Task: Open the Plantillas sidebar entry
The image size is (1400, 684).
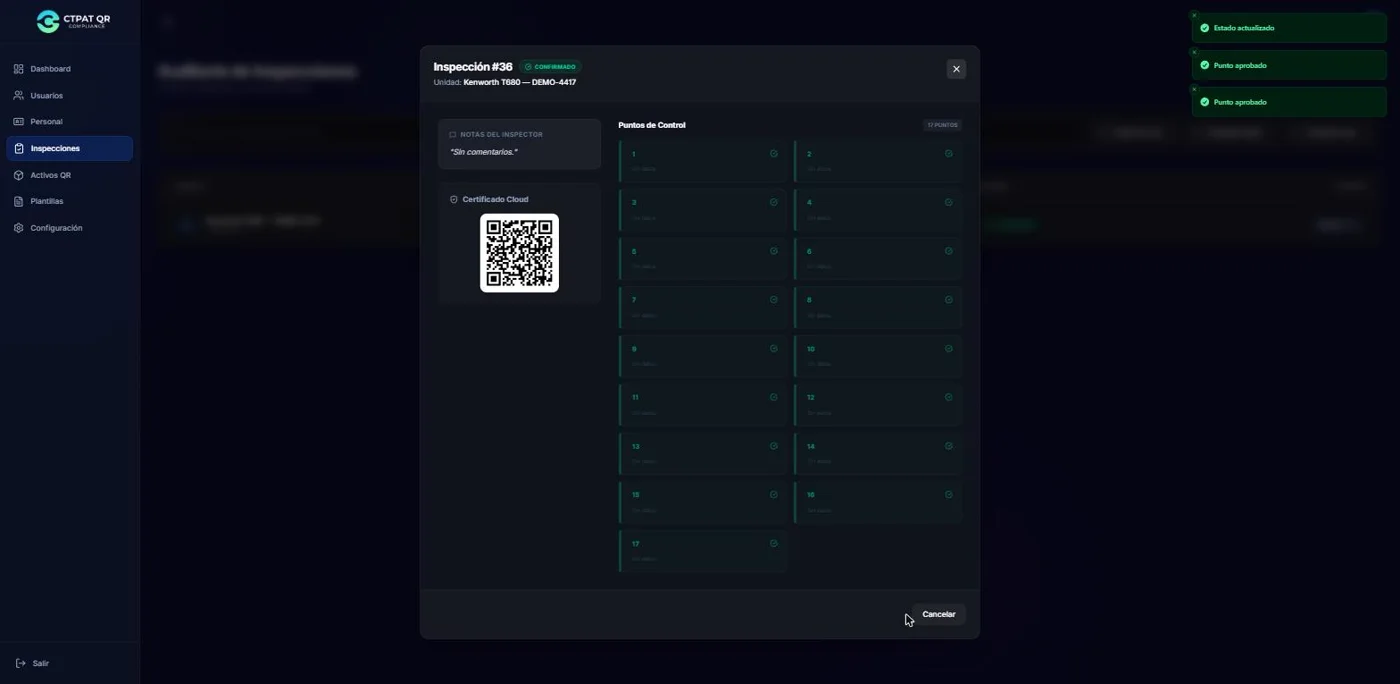Action: [69, 201]
